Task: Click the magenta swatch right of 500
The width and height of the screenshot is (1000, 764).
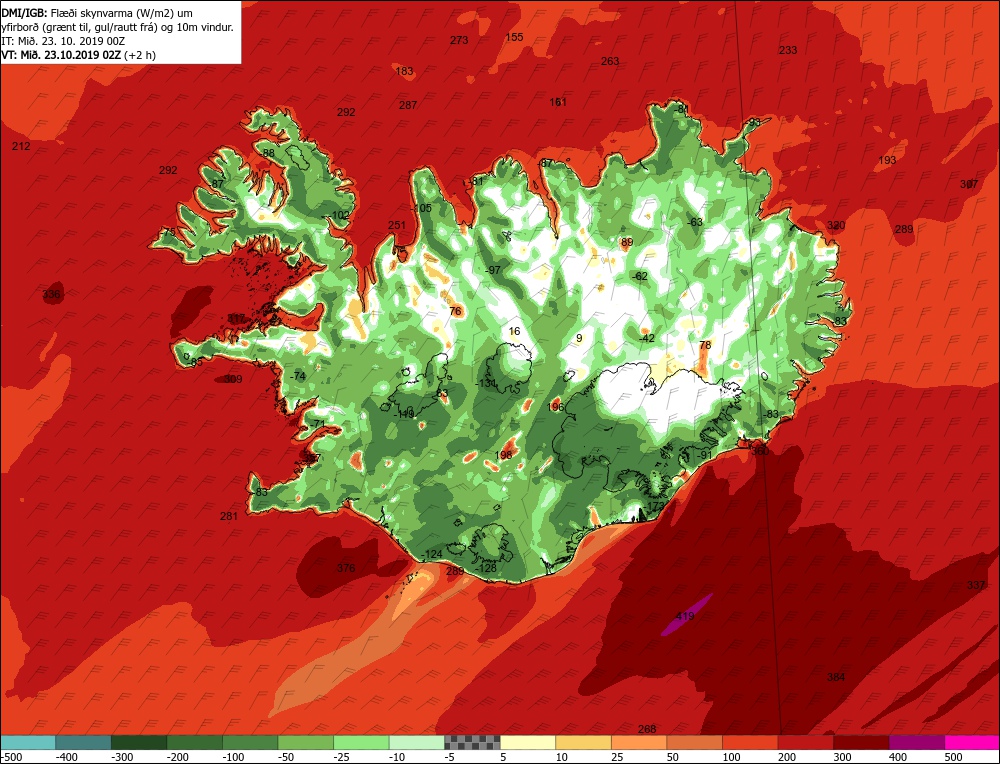Action: tap(972, 742)
